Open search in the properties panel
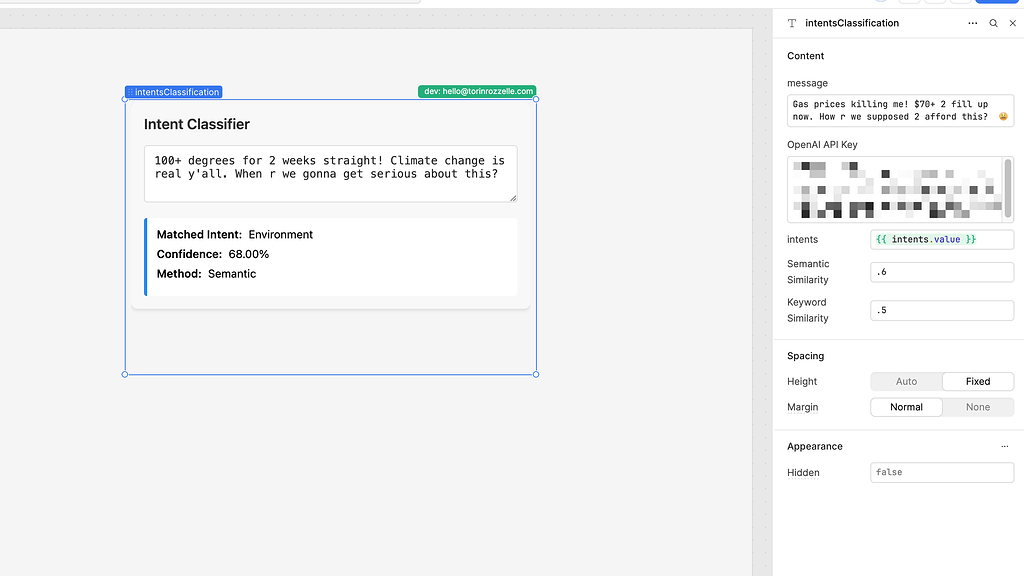 click(x=993, y=22)
